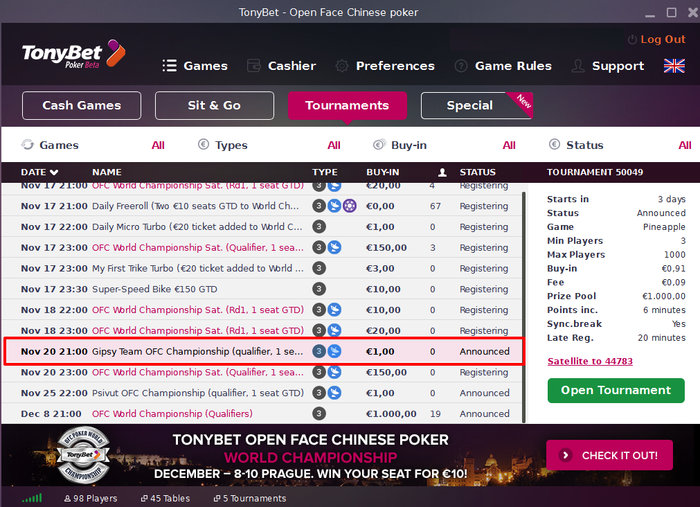Click the grey 3 icon in Daily Micro Turbo row
The width and height of the screenshot is (700, 507).
319,227
